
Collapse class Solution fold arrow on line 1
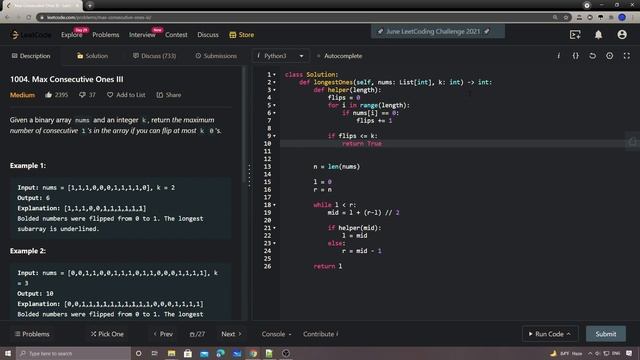point(274,75)
